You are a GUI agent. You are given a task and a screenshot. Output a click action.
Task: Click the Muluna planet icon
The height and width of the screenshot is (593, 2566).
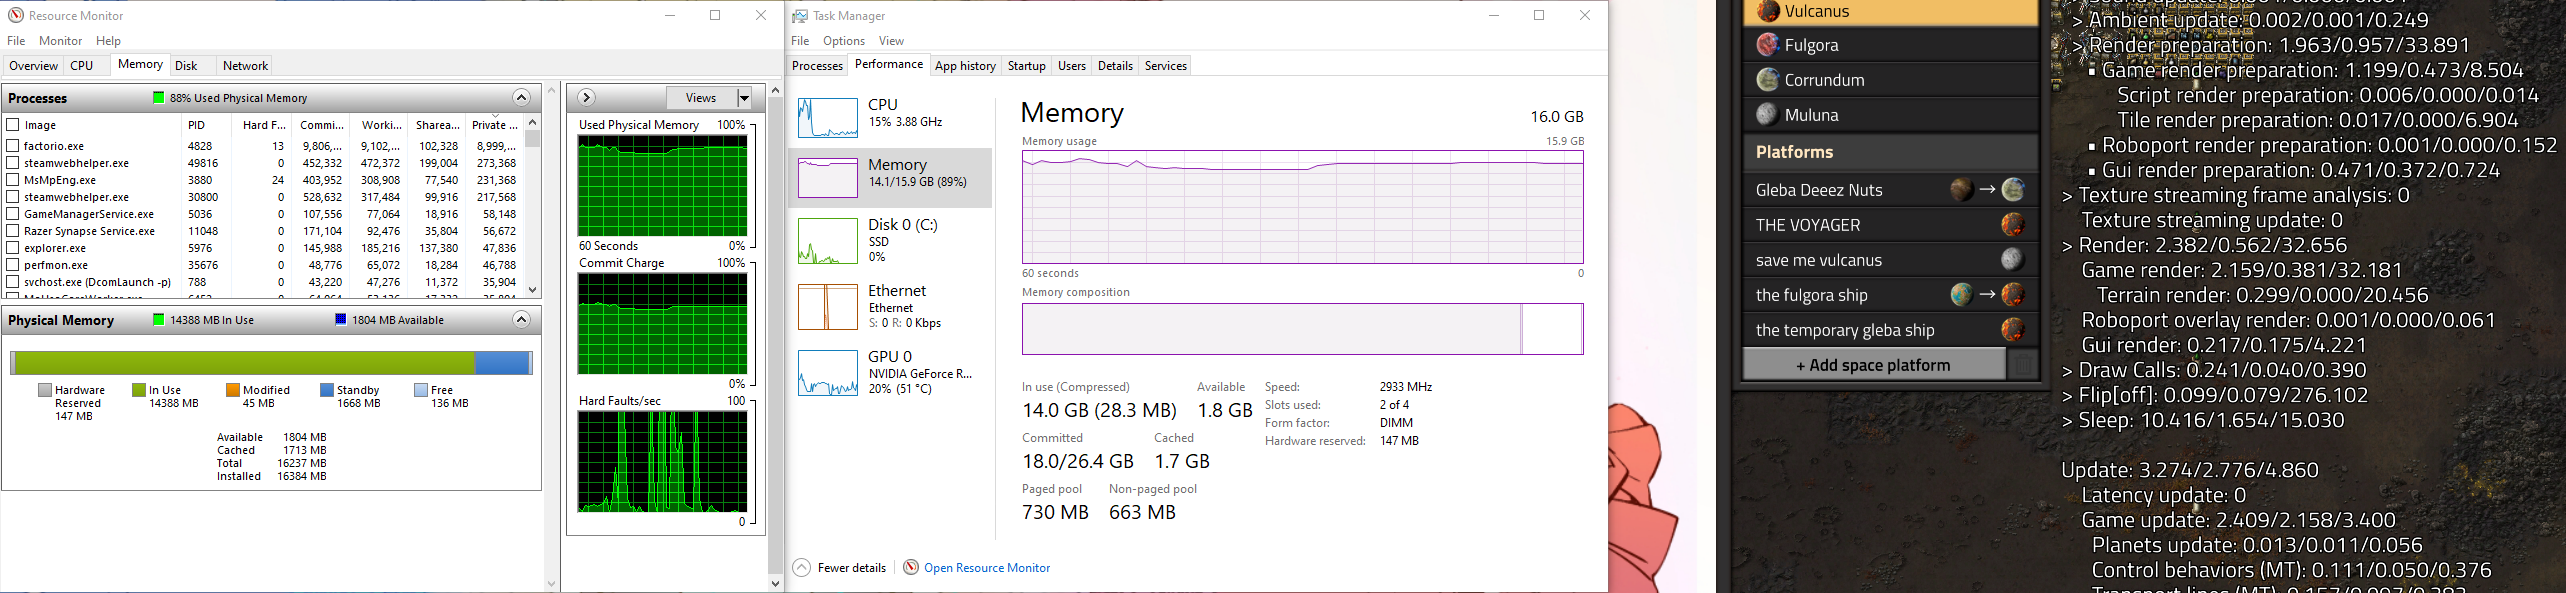1768,115
